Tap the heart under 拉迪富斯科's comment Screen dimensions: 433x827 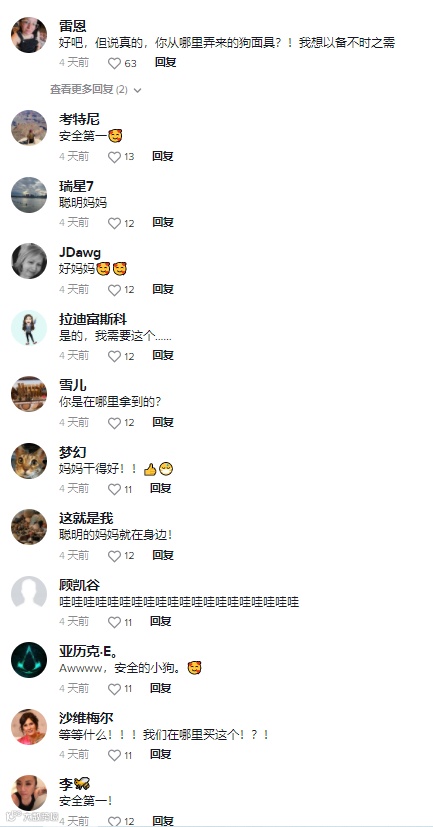(114, 356)
